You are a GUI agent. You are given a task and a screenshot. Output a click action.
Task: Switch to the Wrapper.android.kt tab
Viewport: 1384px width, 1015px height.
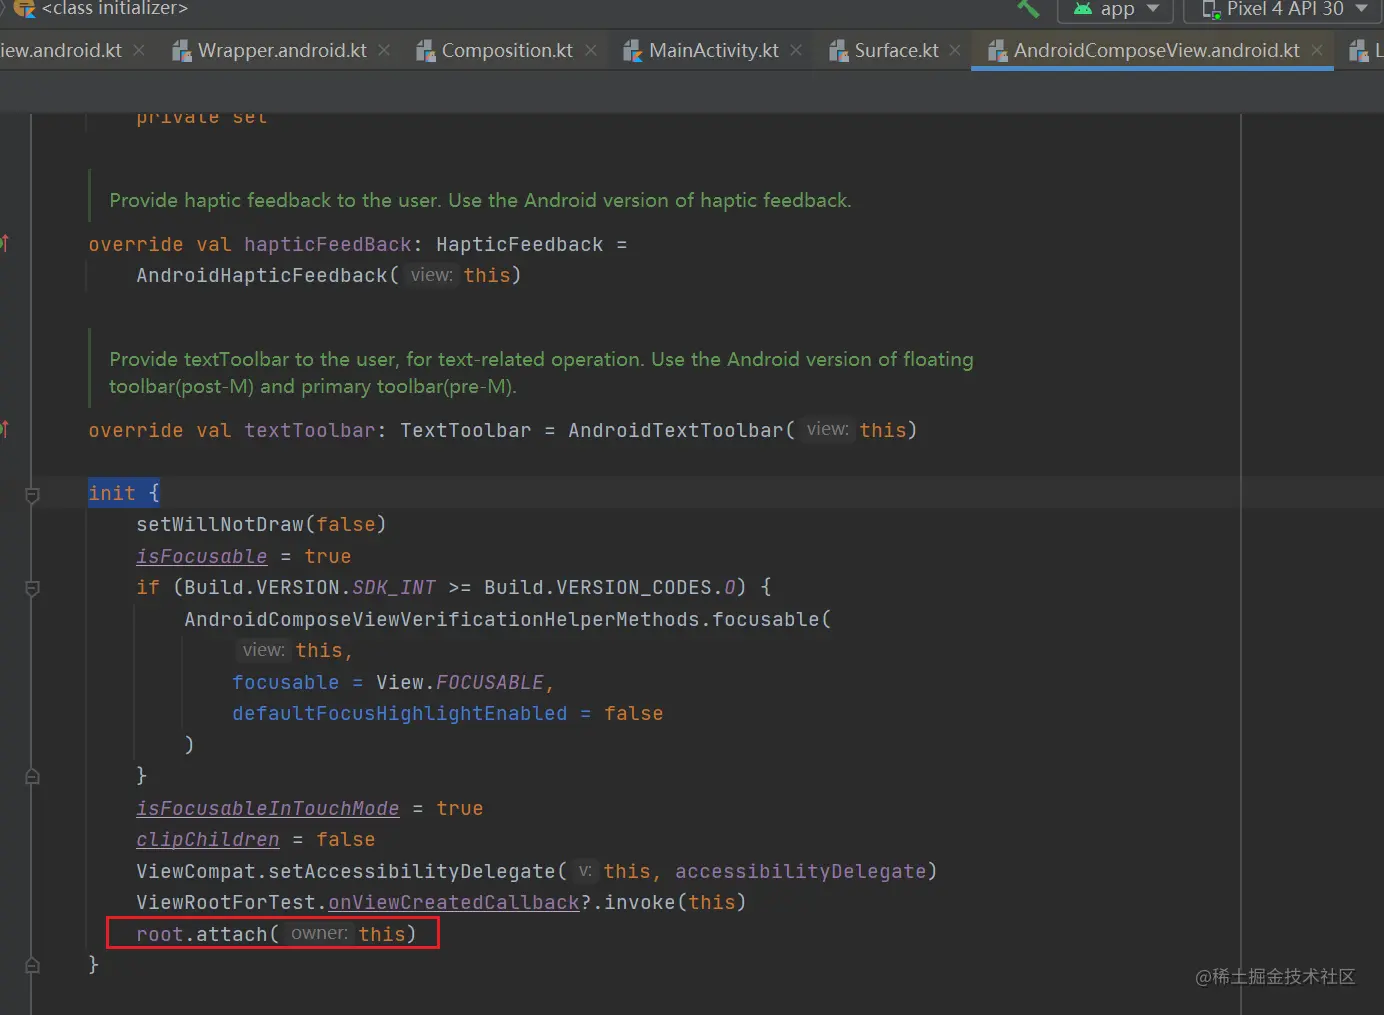coord(282,50)
